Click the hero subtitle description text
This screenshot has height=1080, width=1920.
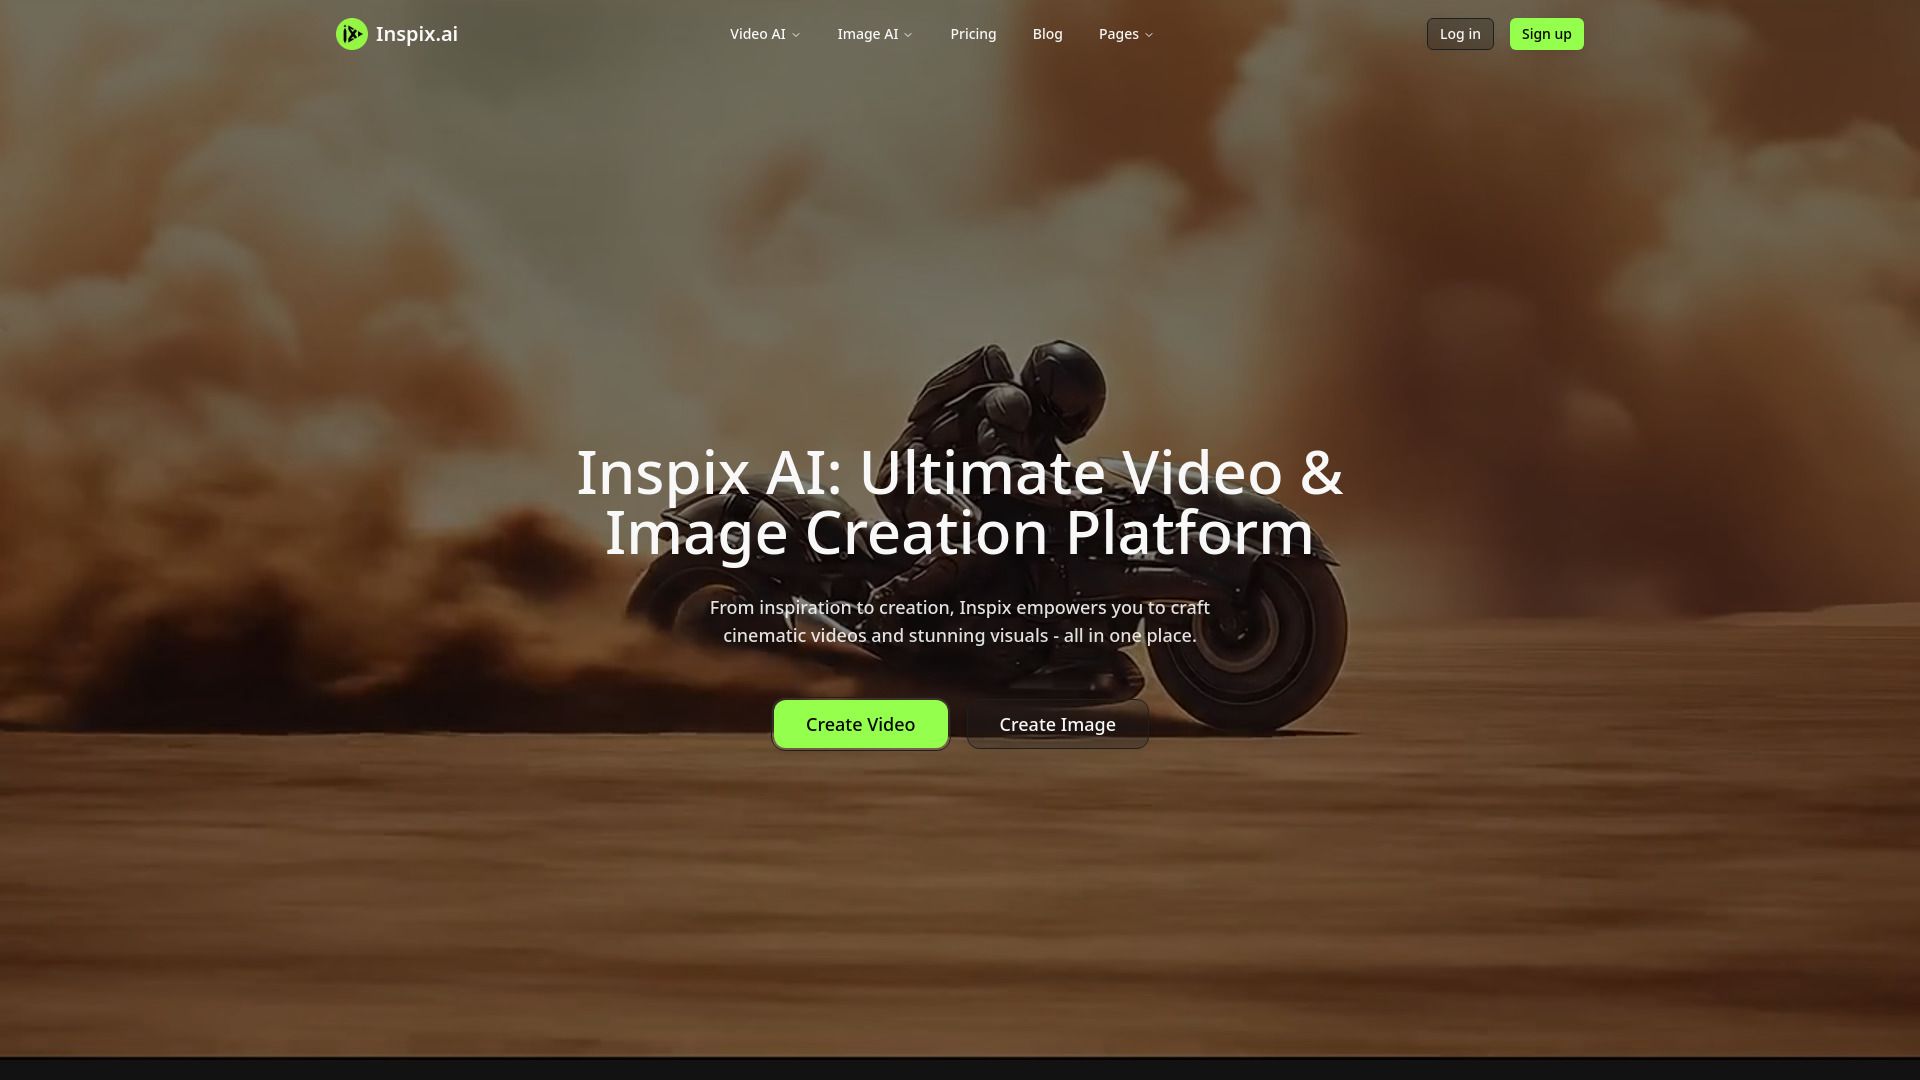[x=959, y=620]
